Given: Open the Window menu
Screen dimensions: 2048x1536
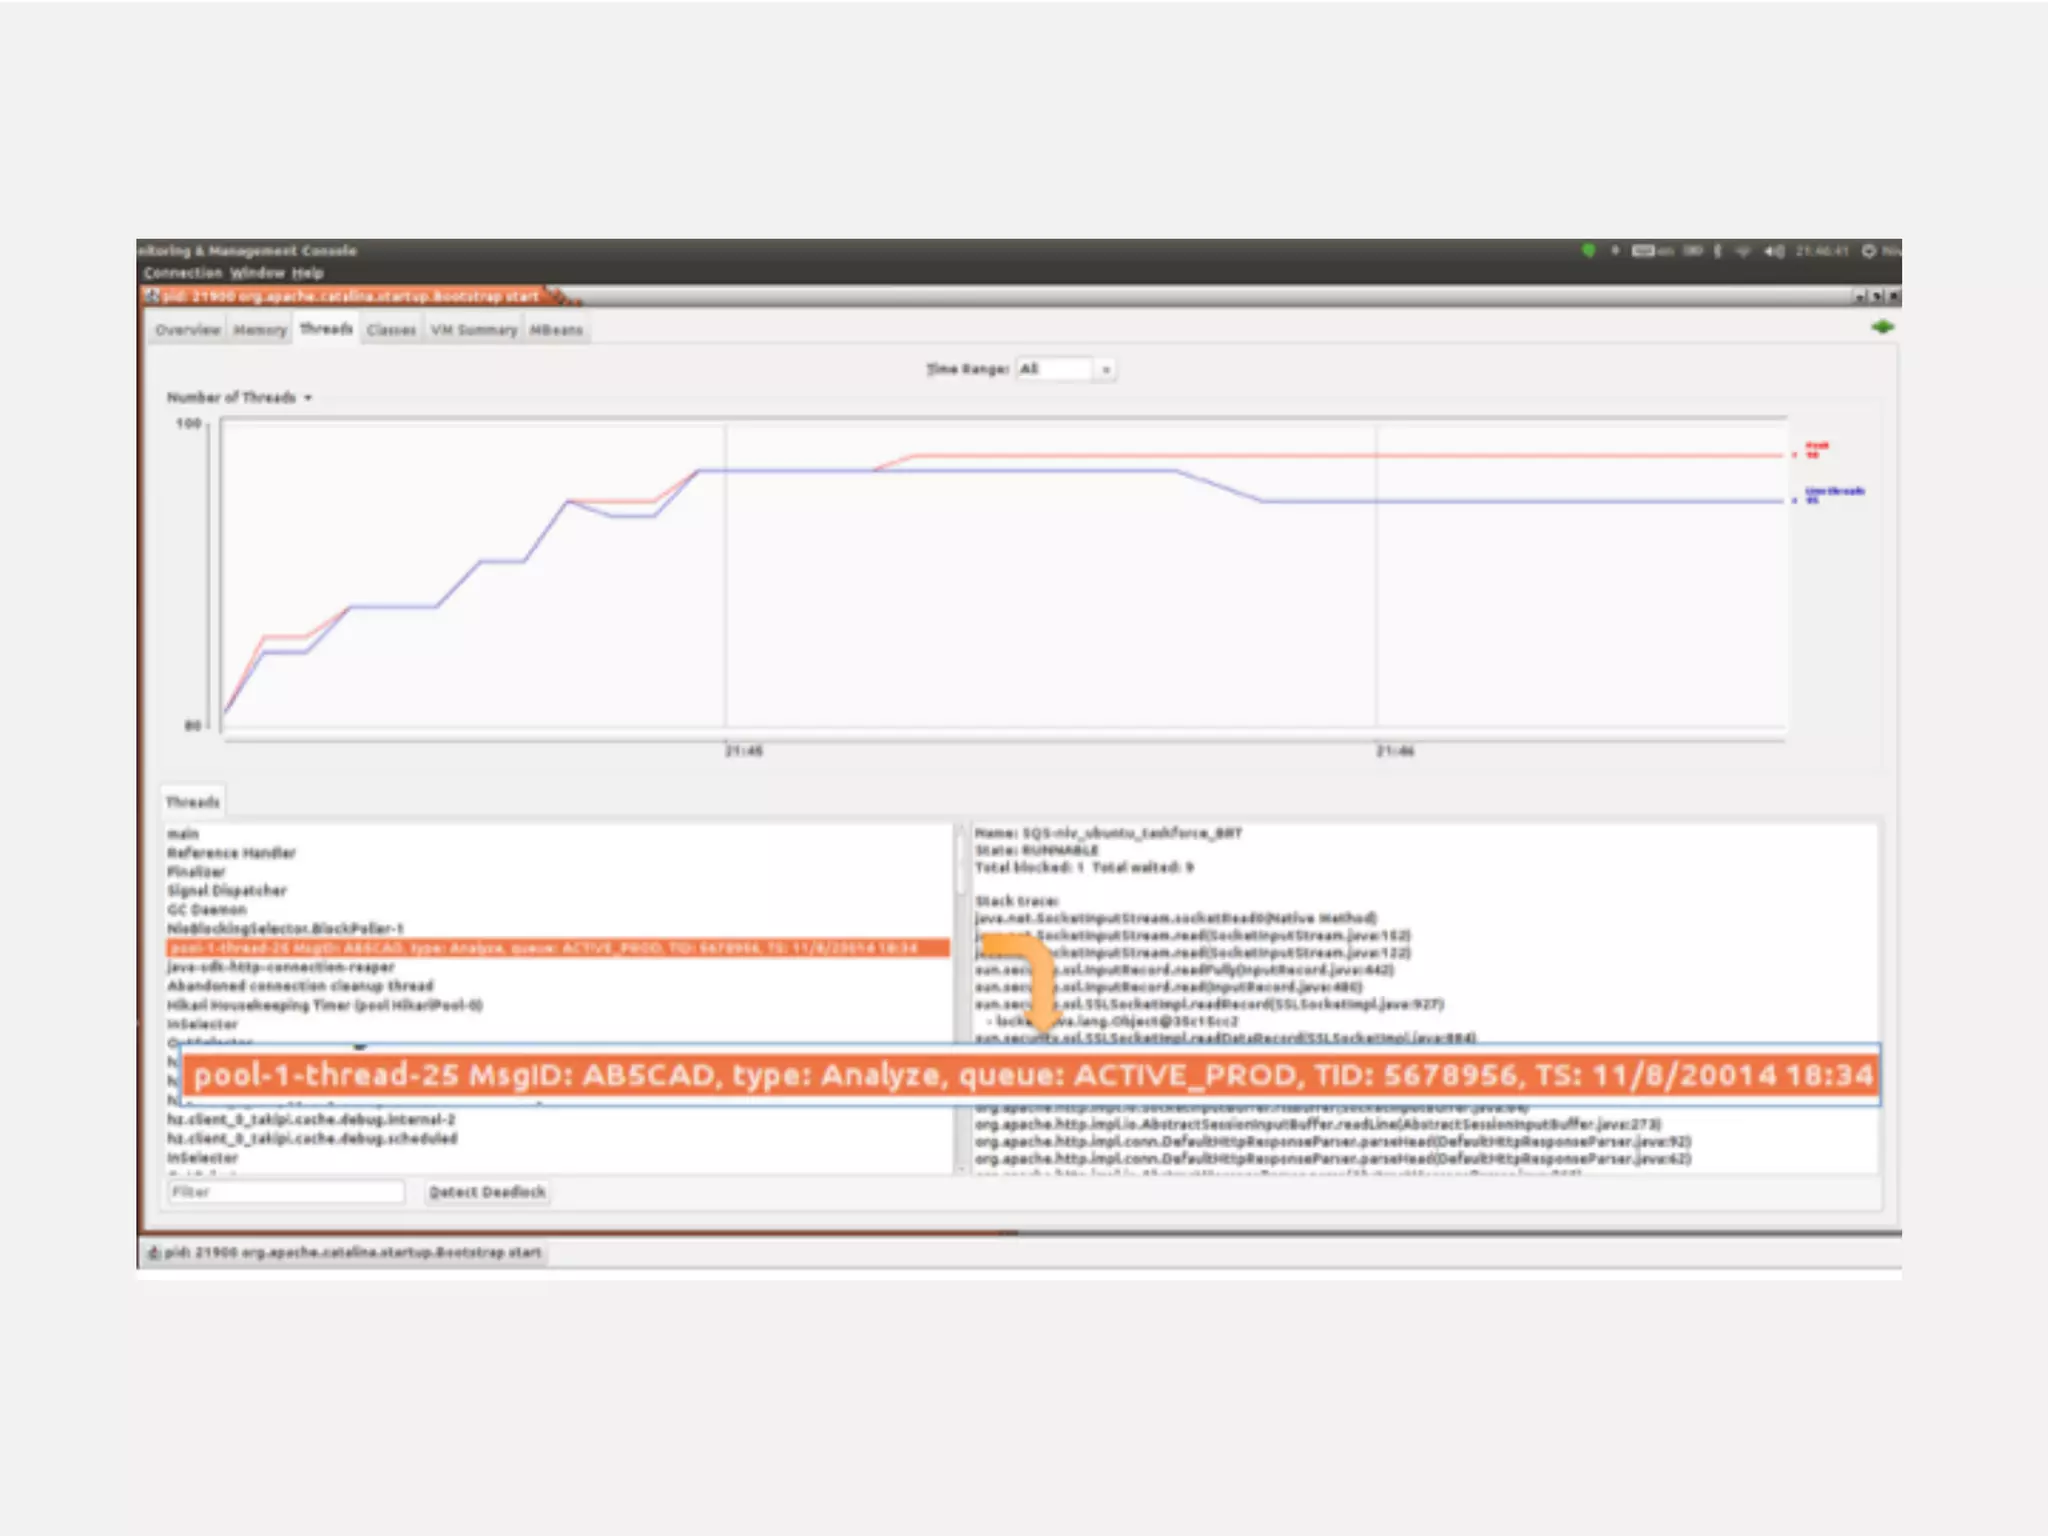Looking at the screenshot, I should coord(257,273).
